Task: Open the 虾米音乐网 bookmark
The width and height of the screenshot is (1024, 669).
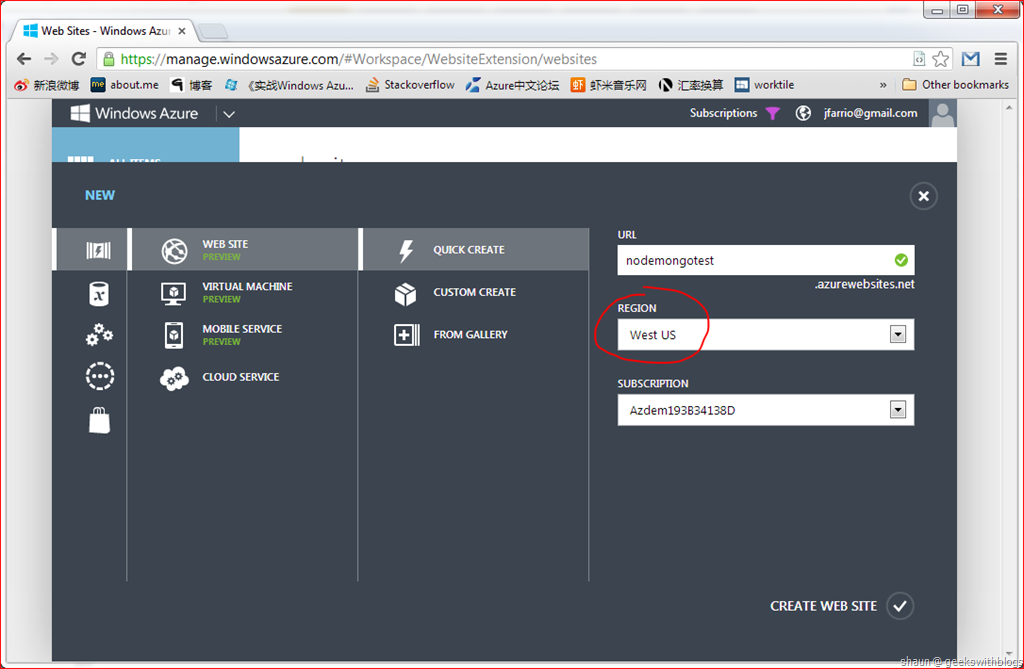Action: [609, 85]
